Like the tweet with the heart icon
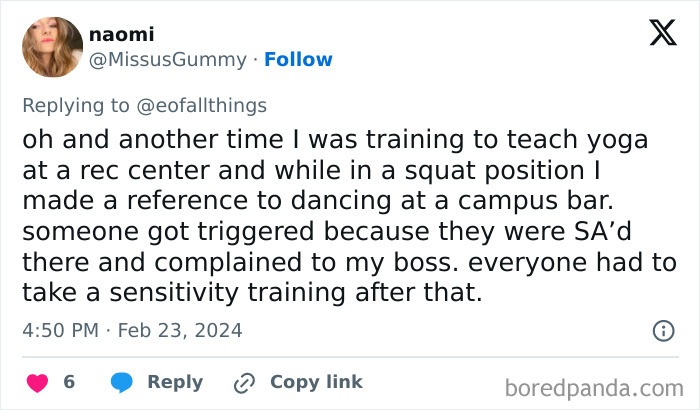Image resolution: width=700 pixels, height=410 pixels. [x=37, y=382]
